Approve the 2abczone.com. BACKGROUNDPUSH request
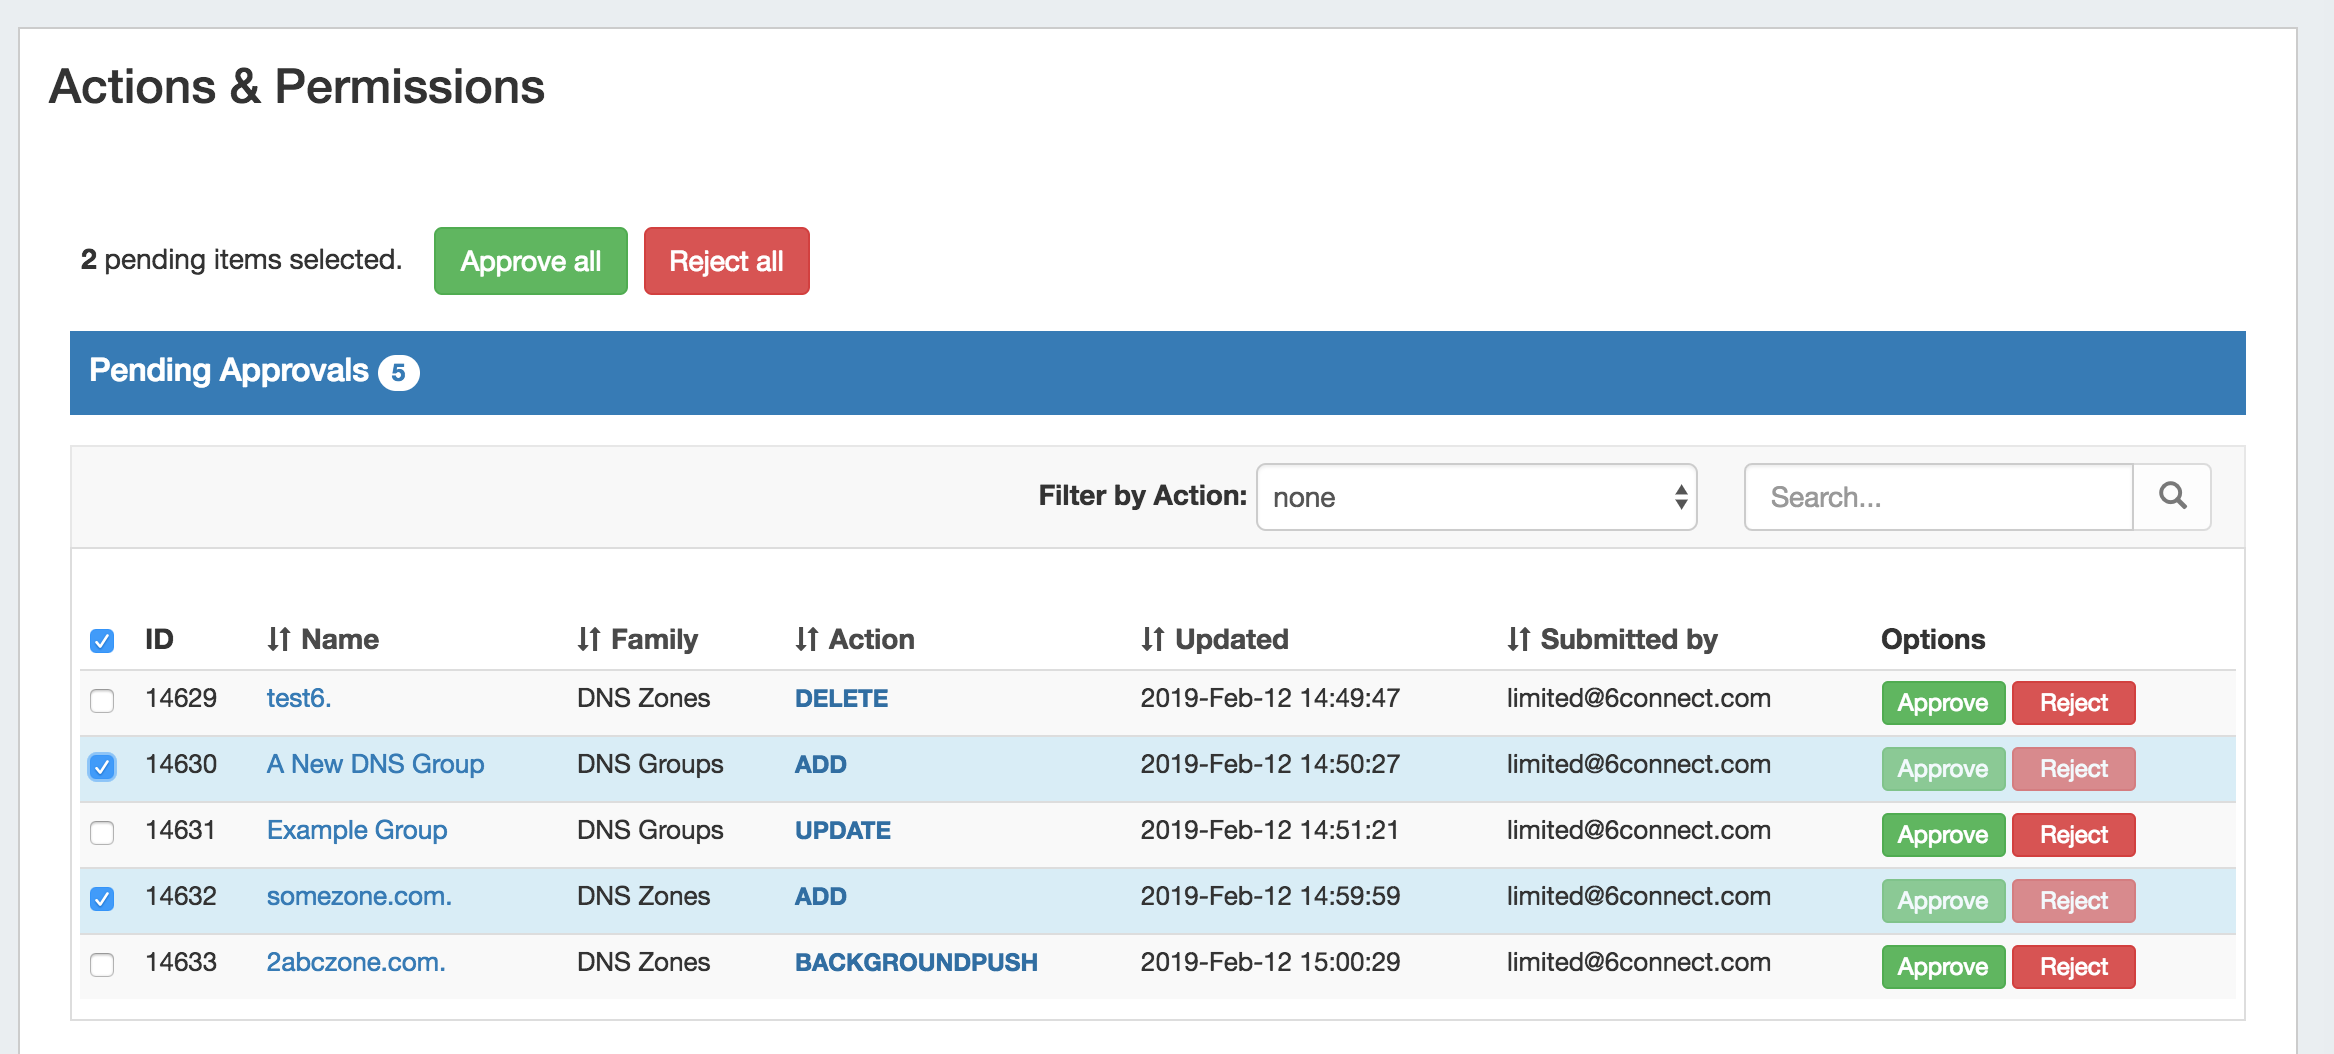The width and height of the screenshot is (2334, 1054). coord(1942,967)
